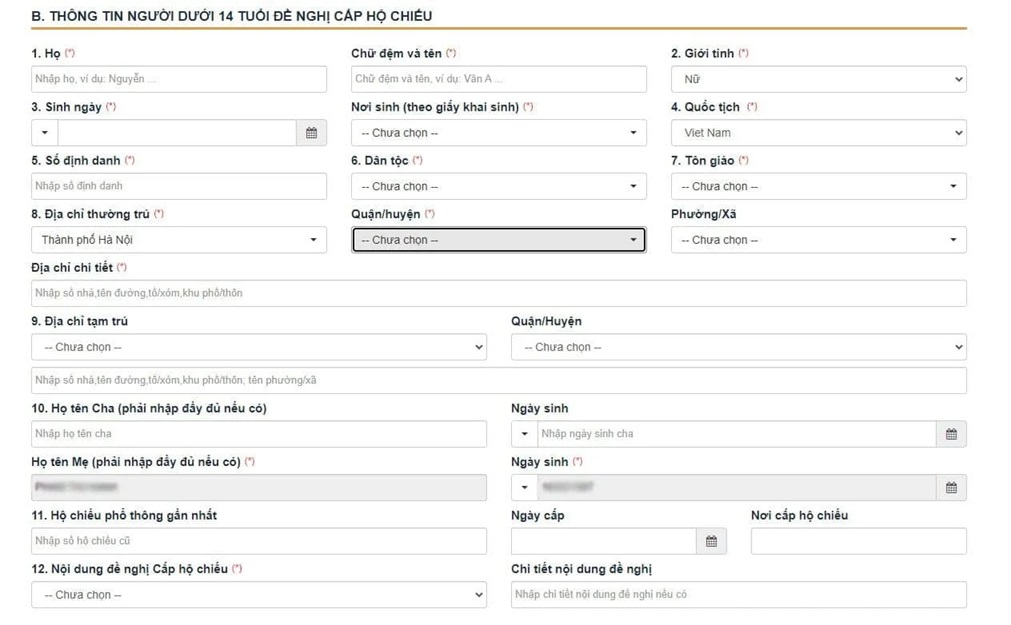Open the calendar next to Ngày cấp

coord(712,540)
